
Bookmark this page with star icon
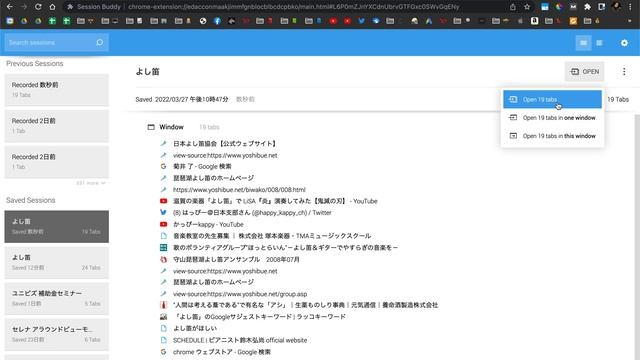527,7
